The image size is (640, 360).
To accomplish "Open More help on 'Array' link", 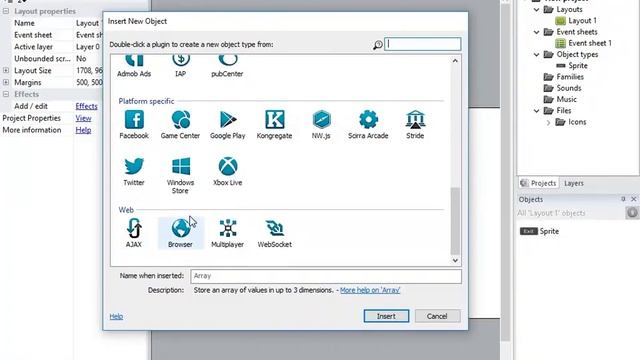I will point(370,290).
